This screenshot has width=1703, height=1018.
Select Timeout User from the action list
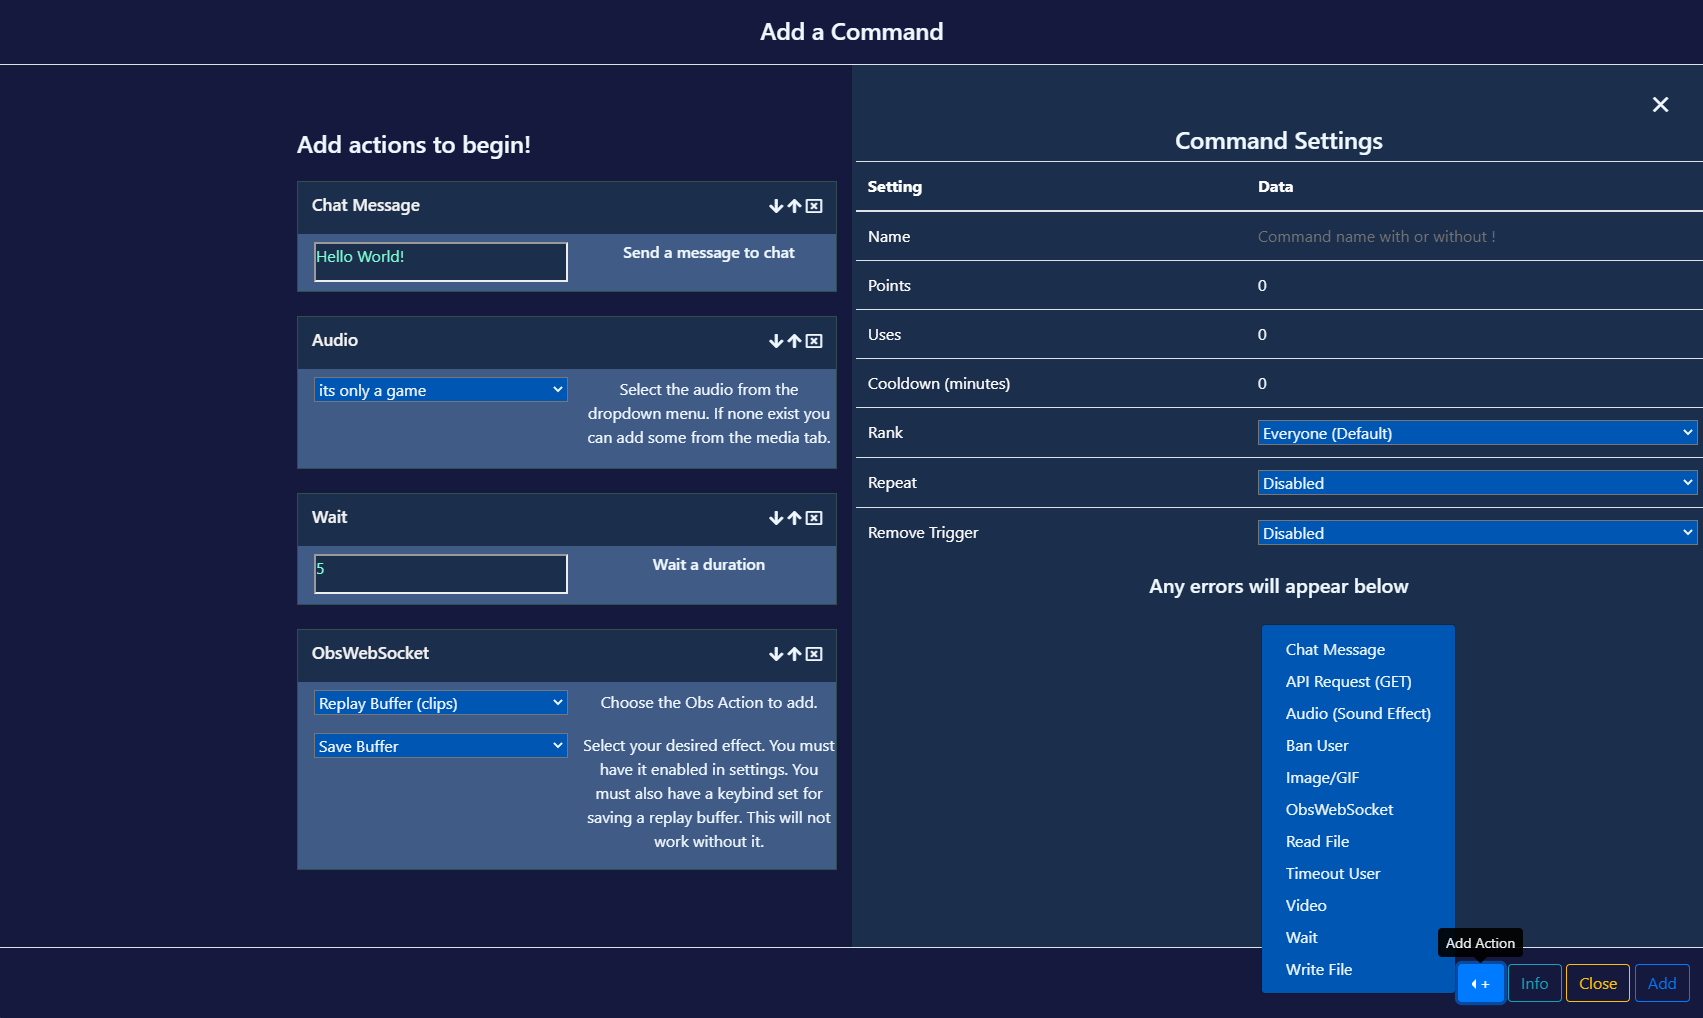(x=1333, y=873)
